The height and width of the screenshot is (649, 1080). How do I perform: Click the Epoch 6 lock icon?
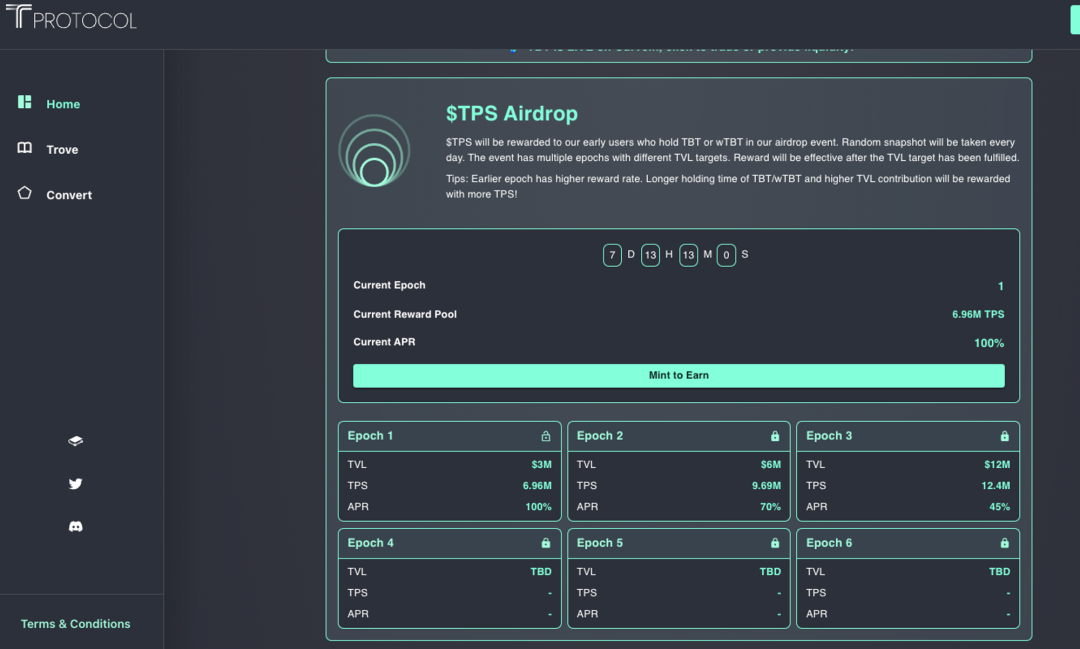(1005, 543)
